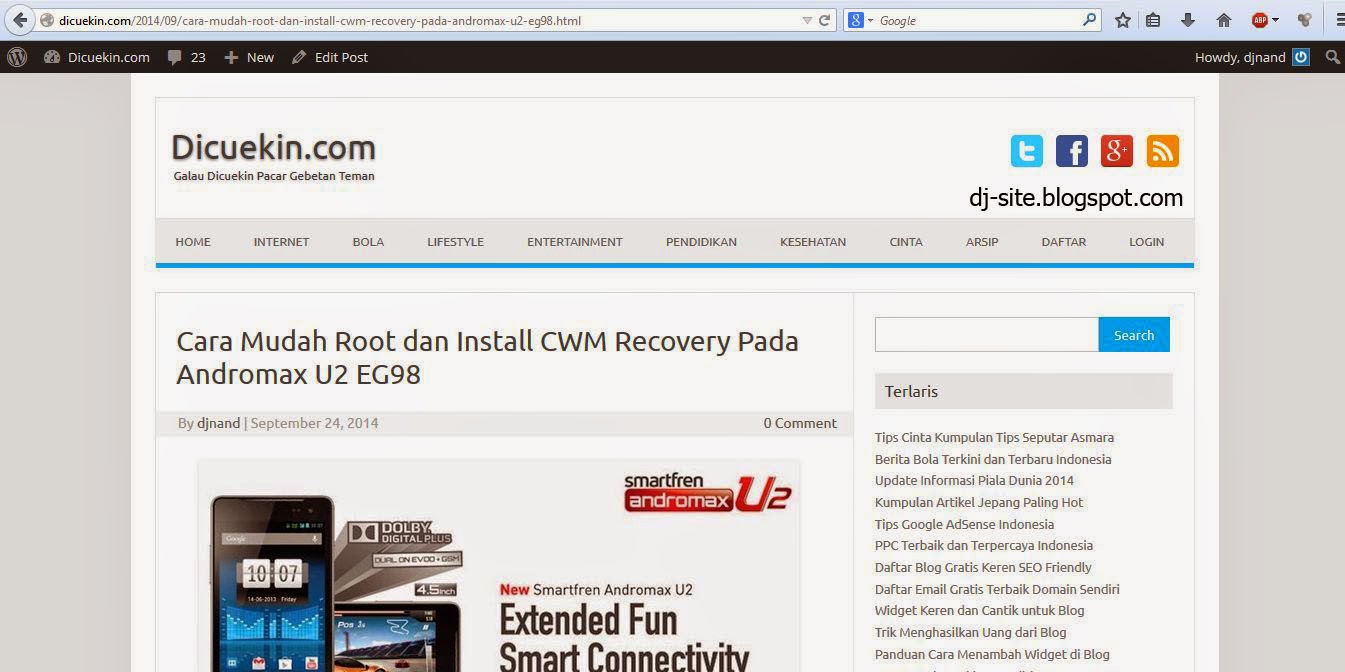The width and height of the screenshot is (1345, 672).
Task: Open the BOLA navigation category
Action: pos(368,242)
